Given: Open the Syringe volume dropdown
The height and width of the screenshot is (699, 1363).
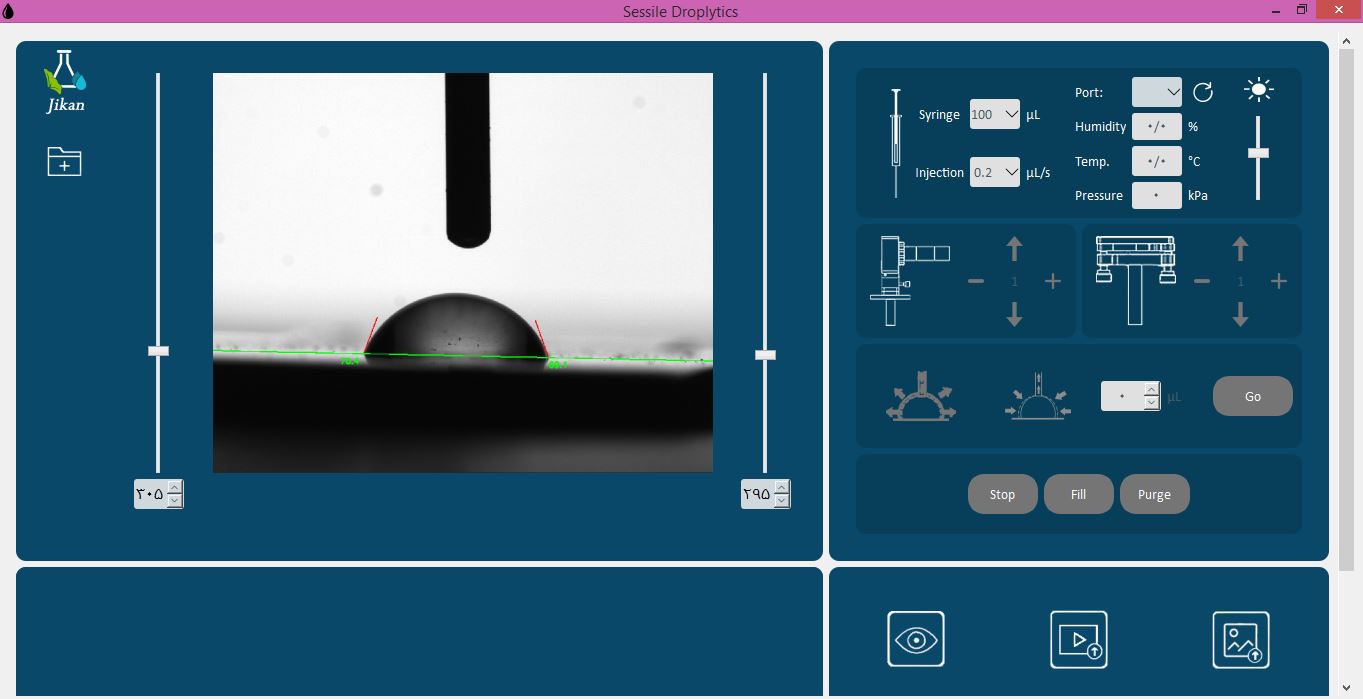Looking at the screenshot, I should [994, 115].
